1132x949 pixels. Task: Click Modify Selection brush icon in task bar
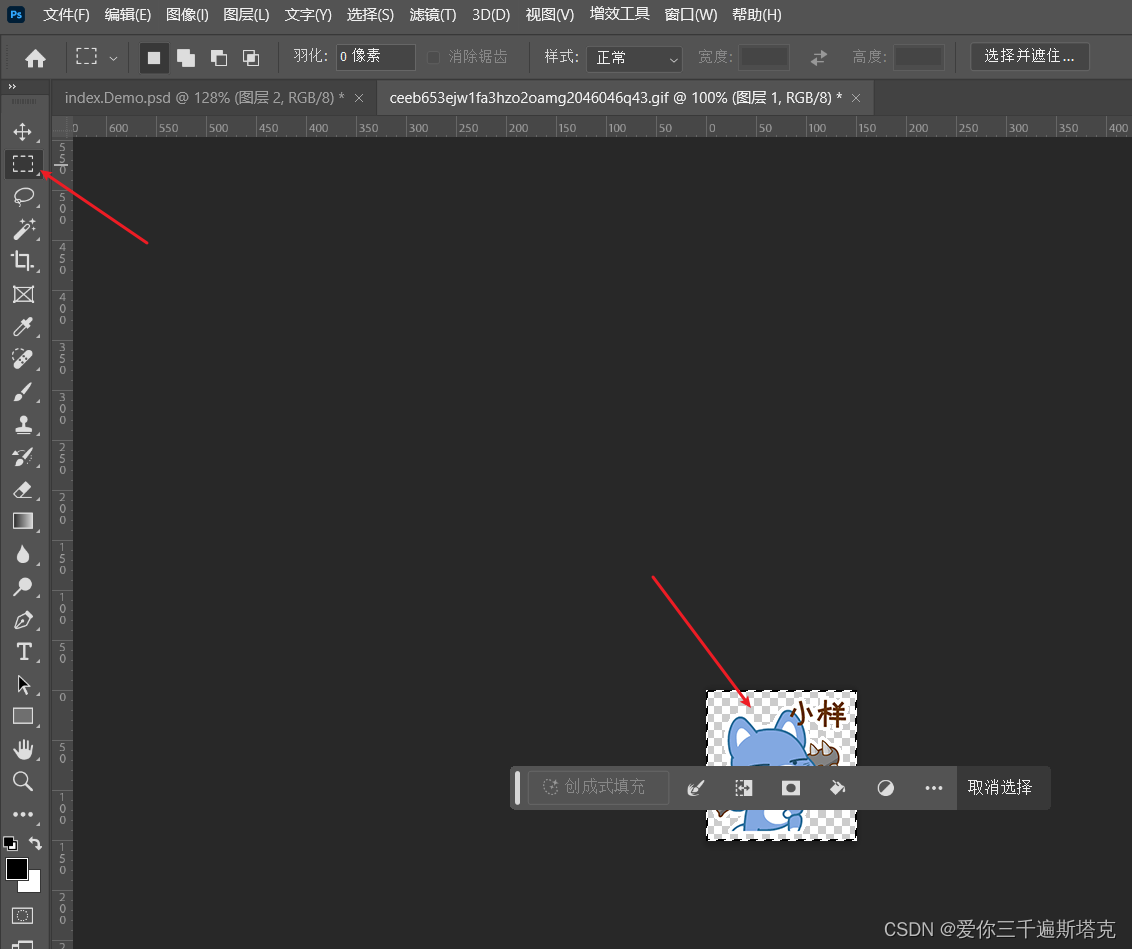coord(696,787)
